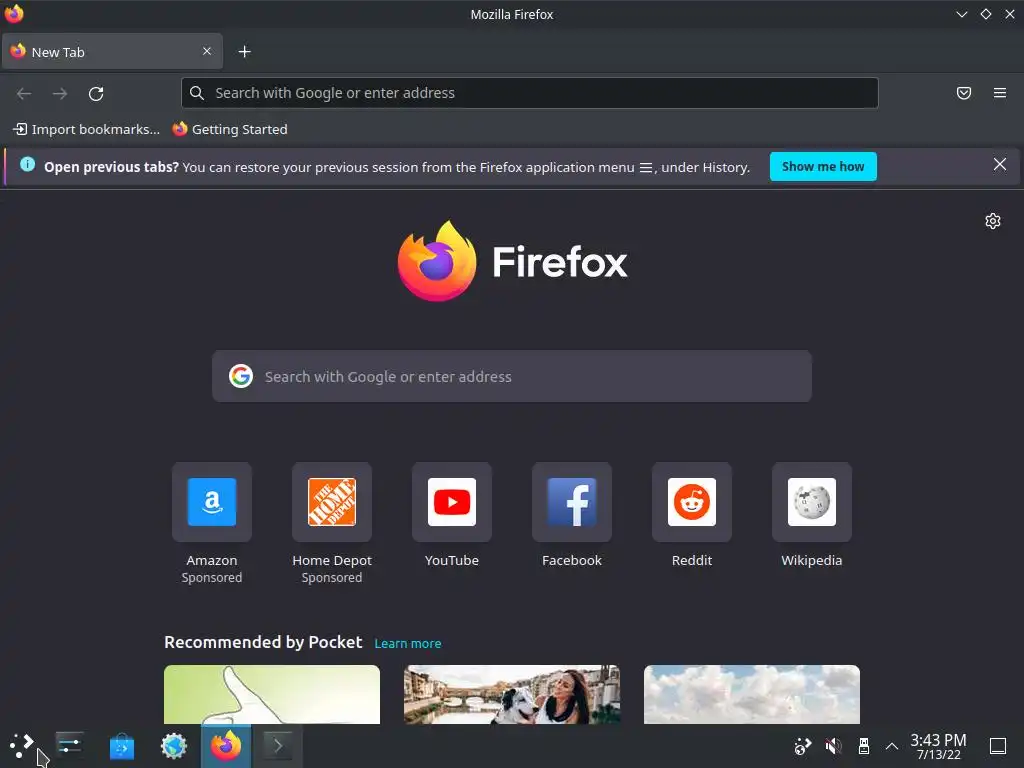Click Import bookmarks in bookmarks toolbar
Image resolution: width=1024 pixels, height=768 pixels.
(x=87, y=129)
